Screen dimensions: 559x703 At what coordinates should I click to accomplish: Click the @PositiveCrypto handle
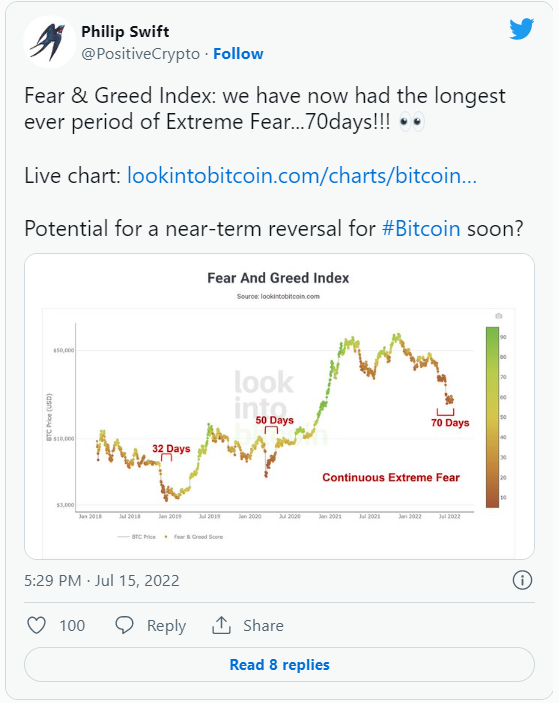tap(140, 54)
